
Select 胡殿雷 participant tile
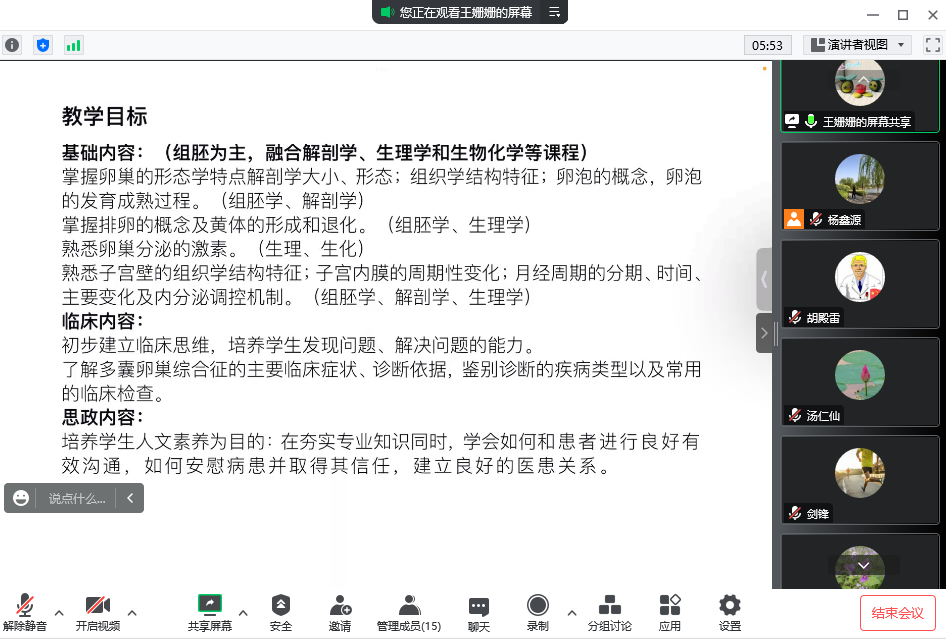pos(860,284)
